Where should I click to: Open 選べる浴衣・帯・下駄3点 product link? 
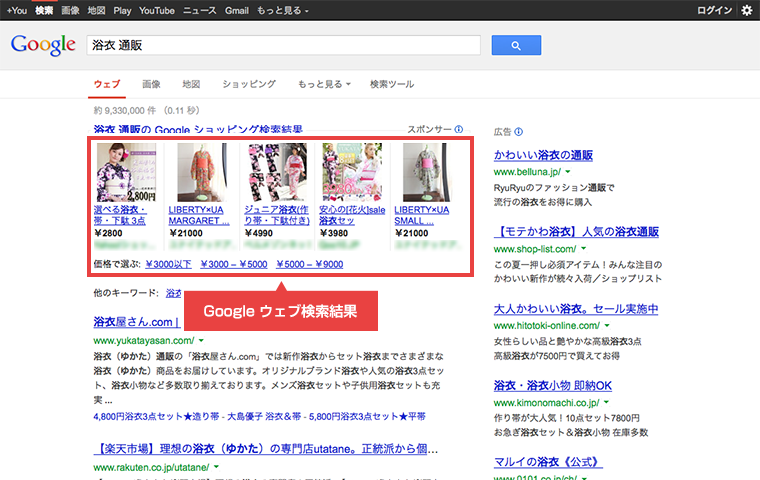pos(120,215)
